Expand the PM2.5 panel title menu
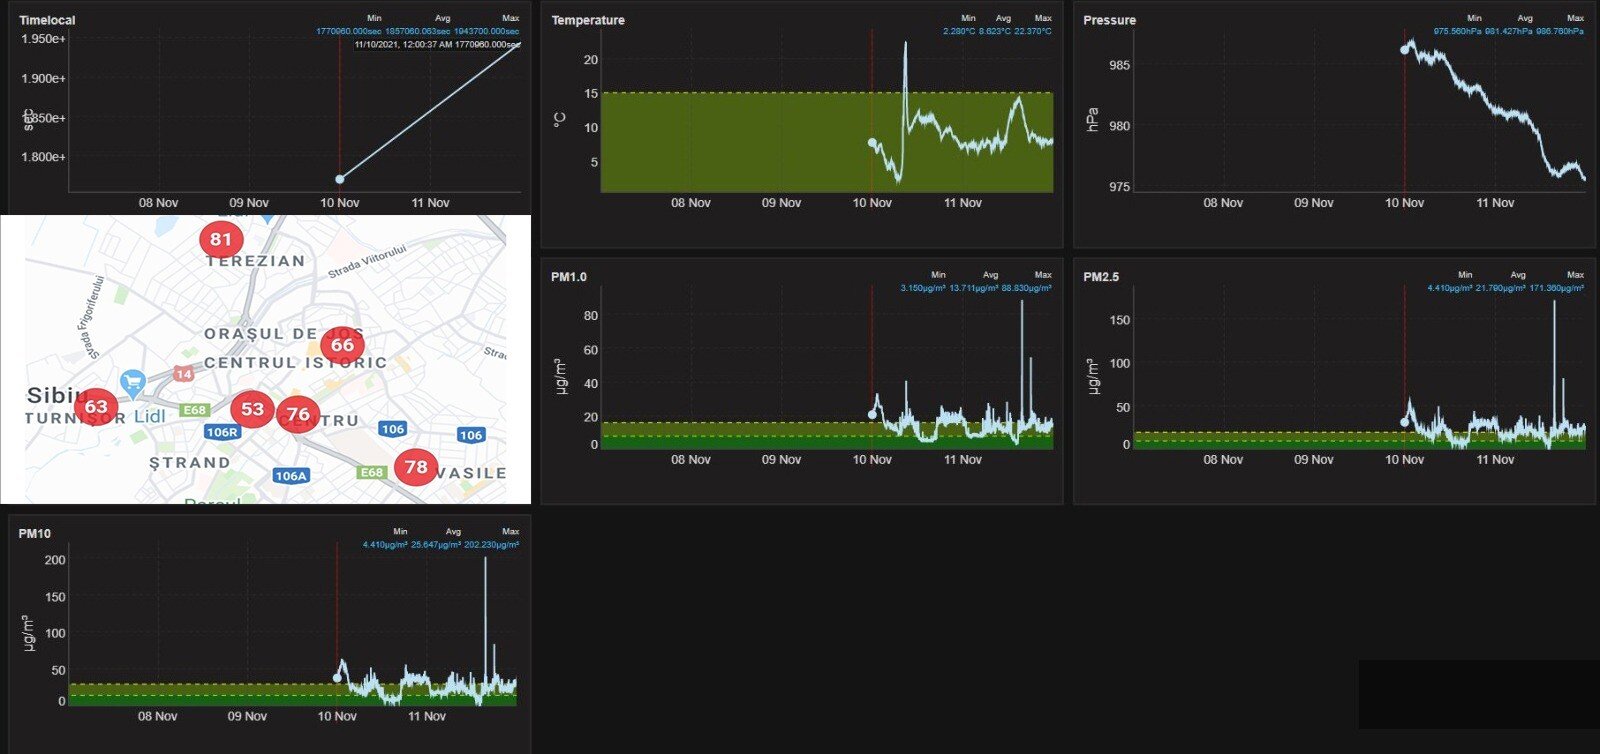This screenshot has width=1600, height=754. 1101,277
